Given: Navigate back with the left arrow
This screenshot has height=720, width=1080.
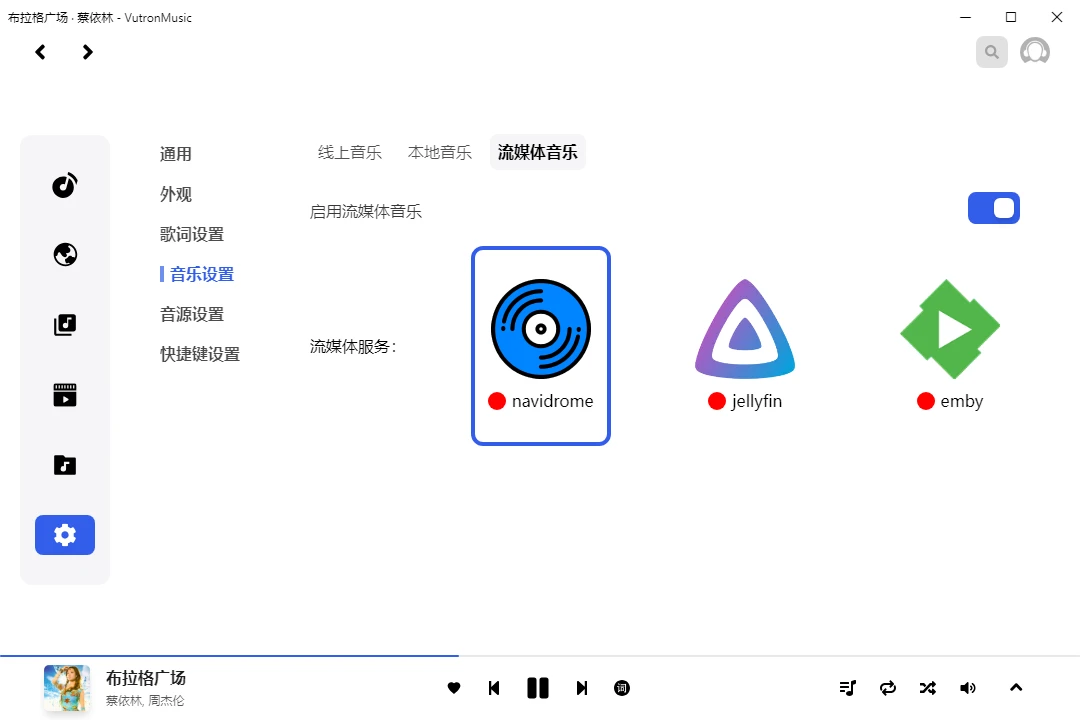Looking at the screenshot, I should click(x=40, y=52).
